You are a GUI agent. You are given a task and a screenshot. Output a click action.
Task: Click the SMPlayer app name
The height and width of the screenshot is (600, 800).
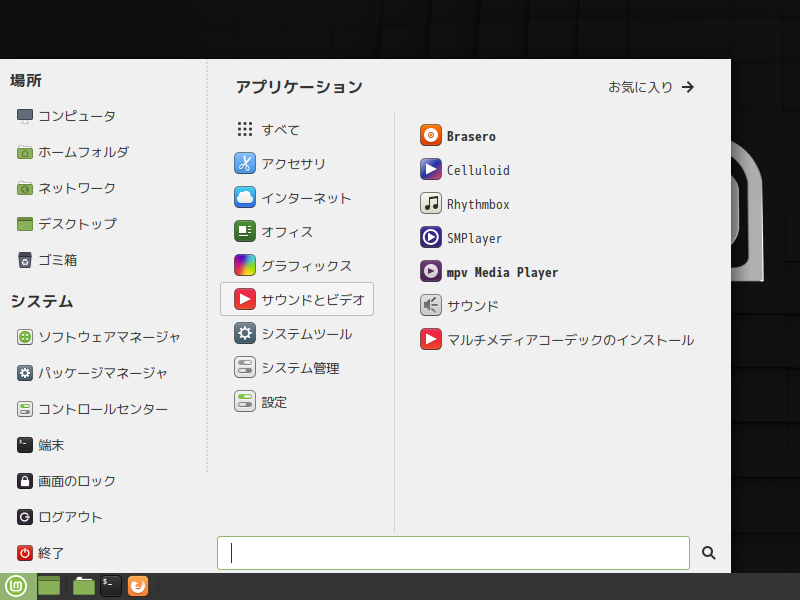474,238
